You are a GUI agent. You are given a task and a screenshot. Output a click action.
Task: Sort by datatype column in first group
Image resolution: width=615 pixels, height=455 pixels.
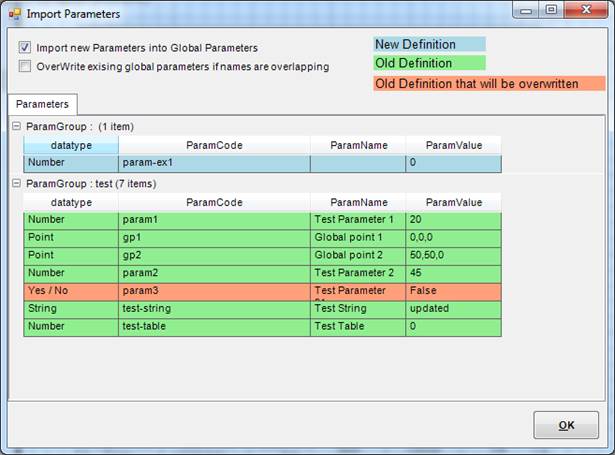tap(71, 145)
